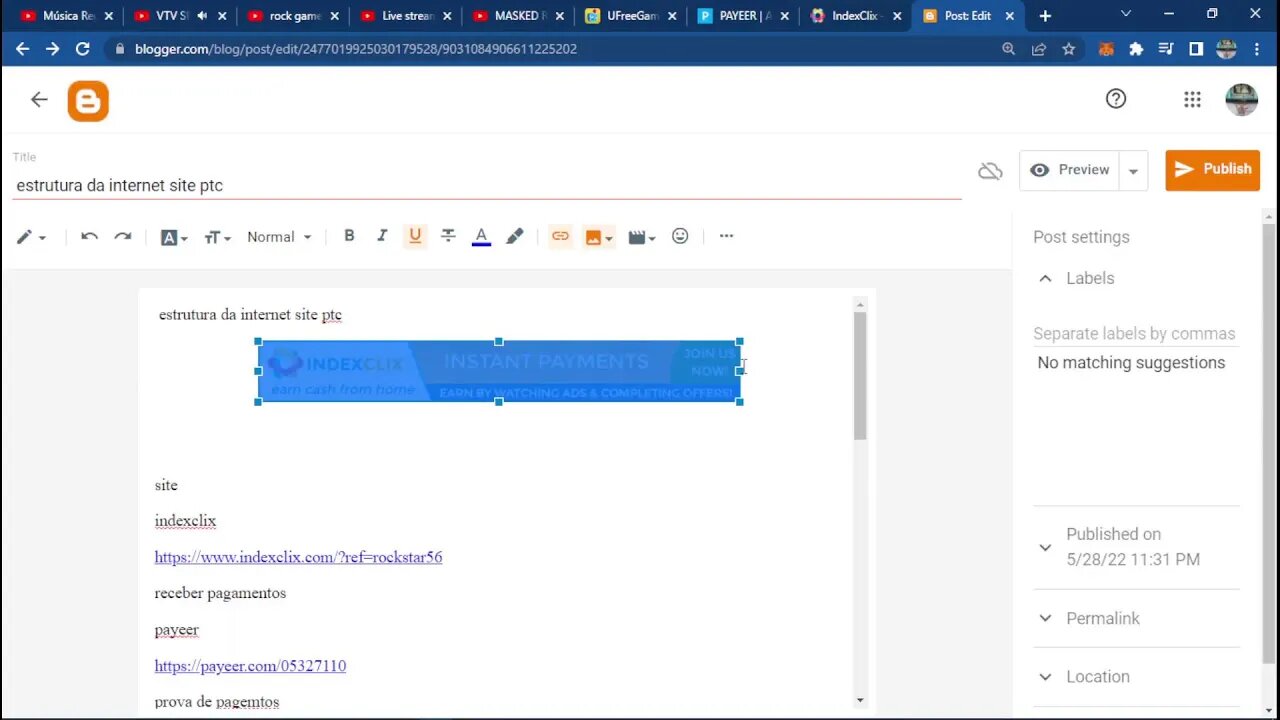The width and height of the screenshot is (1280, 720).
Task: Open the Preview options arrow
Action: pyautogui.click(x=1133, y=171)
